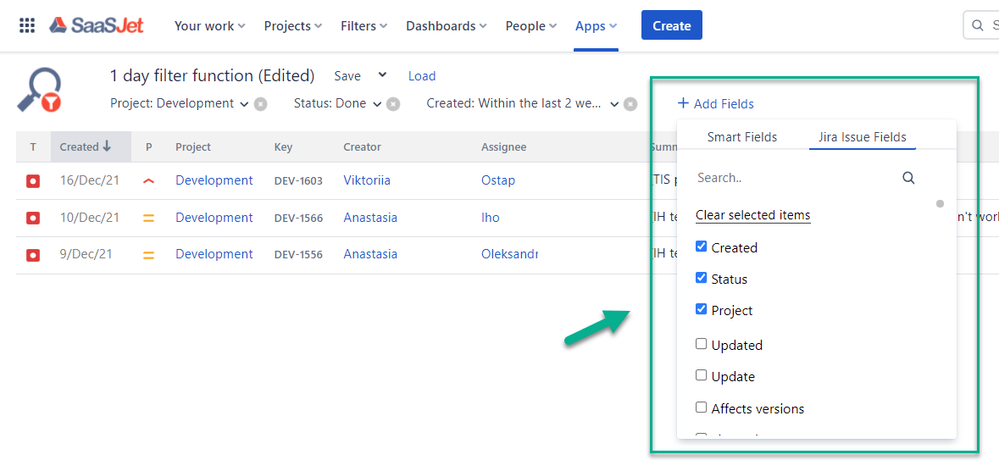The width and height of the screenshot is (999, 465).
Task: Expand the Save options arrow
Action: pos(382,75)
